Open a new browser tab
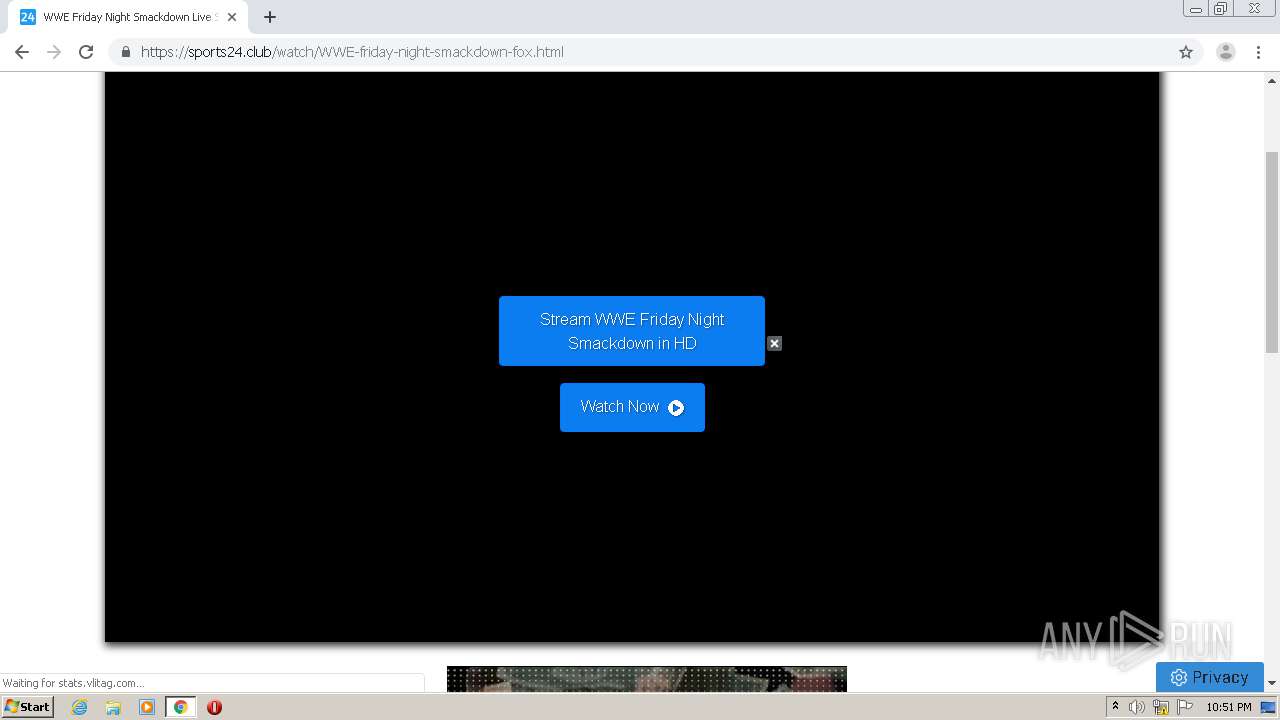This screenshot has height=720, width=1280. coord(270,17)
